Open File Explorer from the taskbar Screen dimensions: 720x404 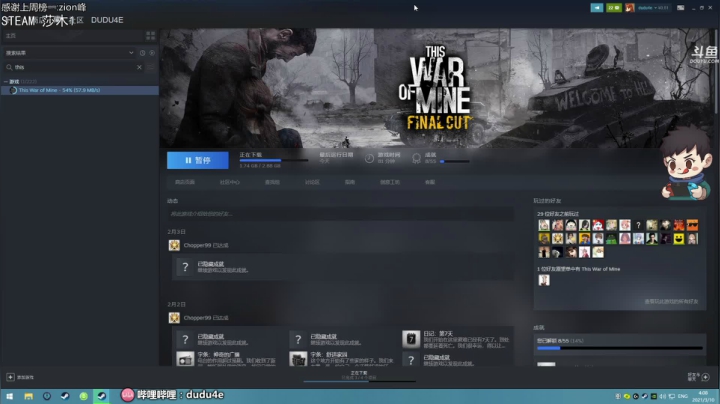pos(28,396)
